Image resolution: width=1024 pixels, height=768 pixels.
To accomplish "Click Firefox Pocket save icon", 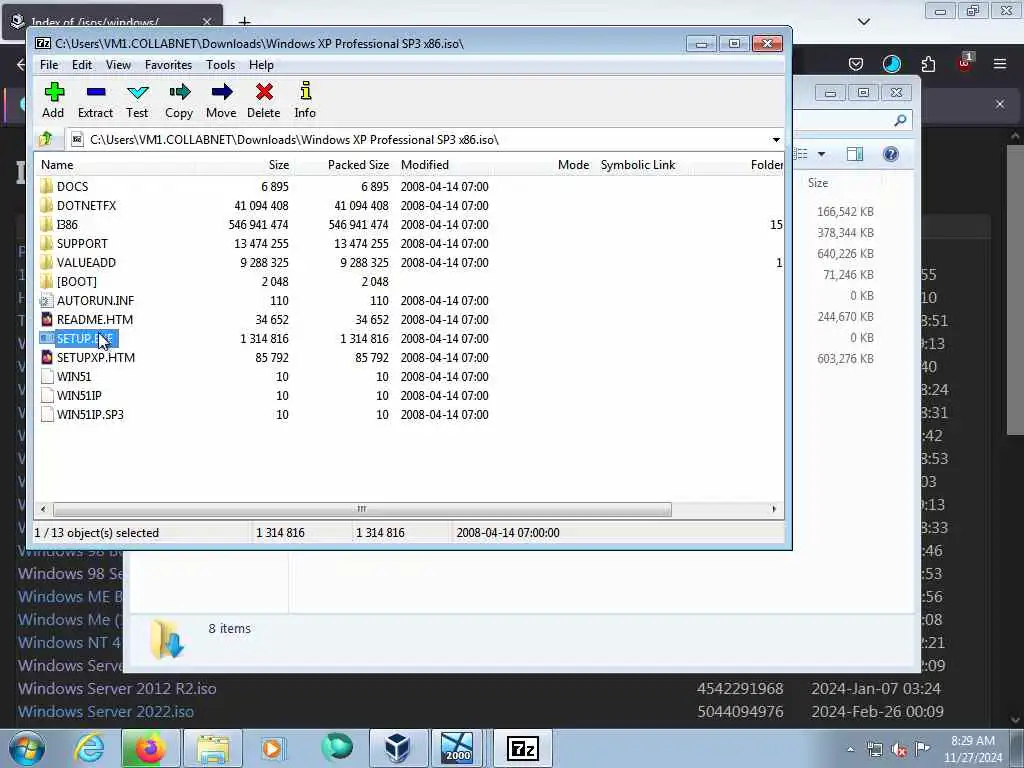I will (x=856, y=64).
